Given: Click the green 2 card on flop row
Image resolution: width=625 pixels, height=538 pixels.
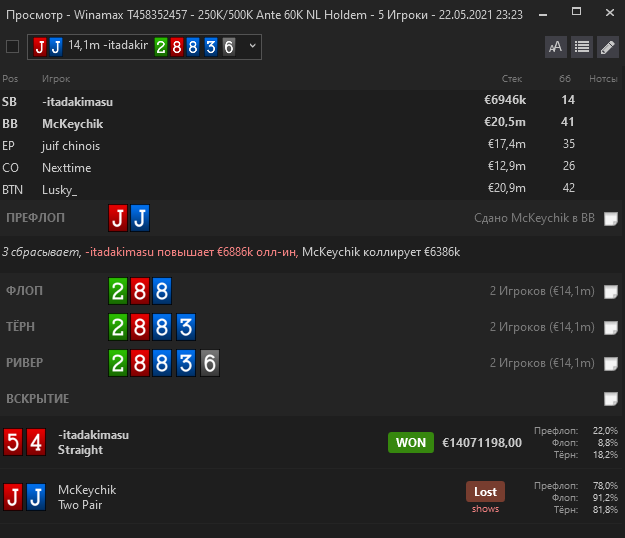Looking at the screenshot, I should click(118, 291).
